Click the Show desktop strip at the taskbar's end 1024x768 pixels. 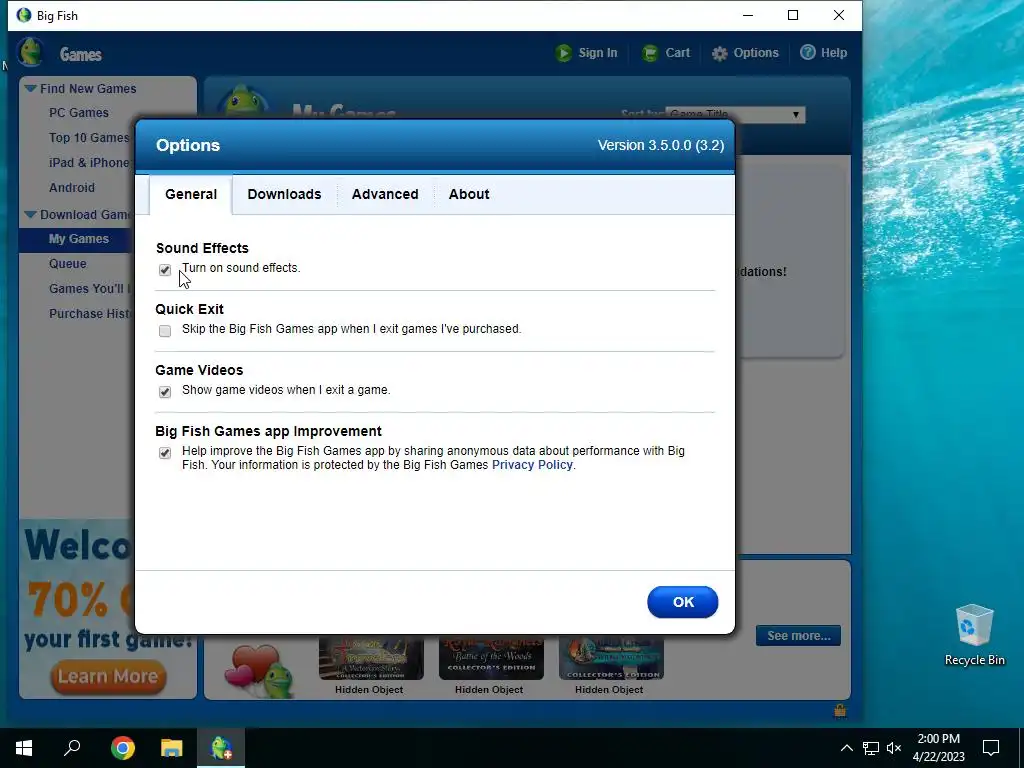click(1021, 748)
